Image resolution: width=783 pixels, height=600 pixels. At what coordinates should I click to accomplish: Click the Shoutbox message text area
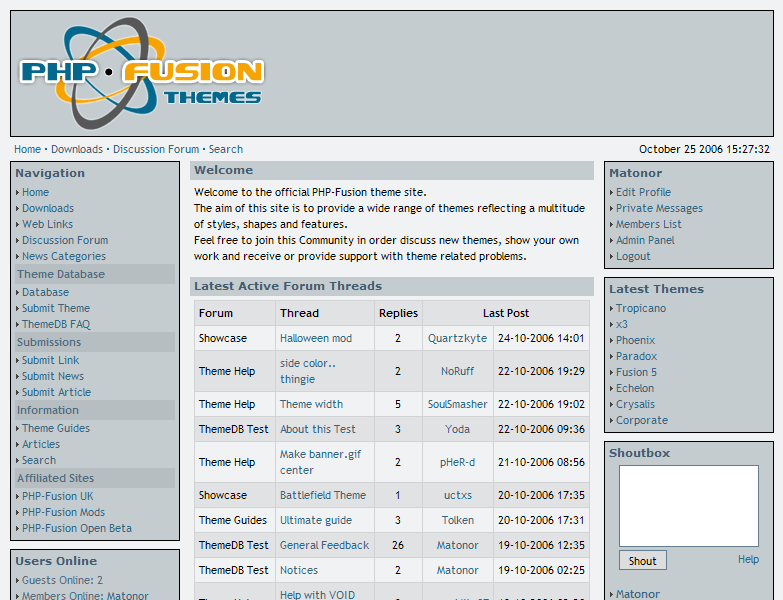click(x=689, y=506)
